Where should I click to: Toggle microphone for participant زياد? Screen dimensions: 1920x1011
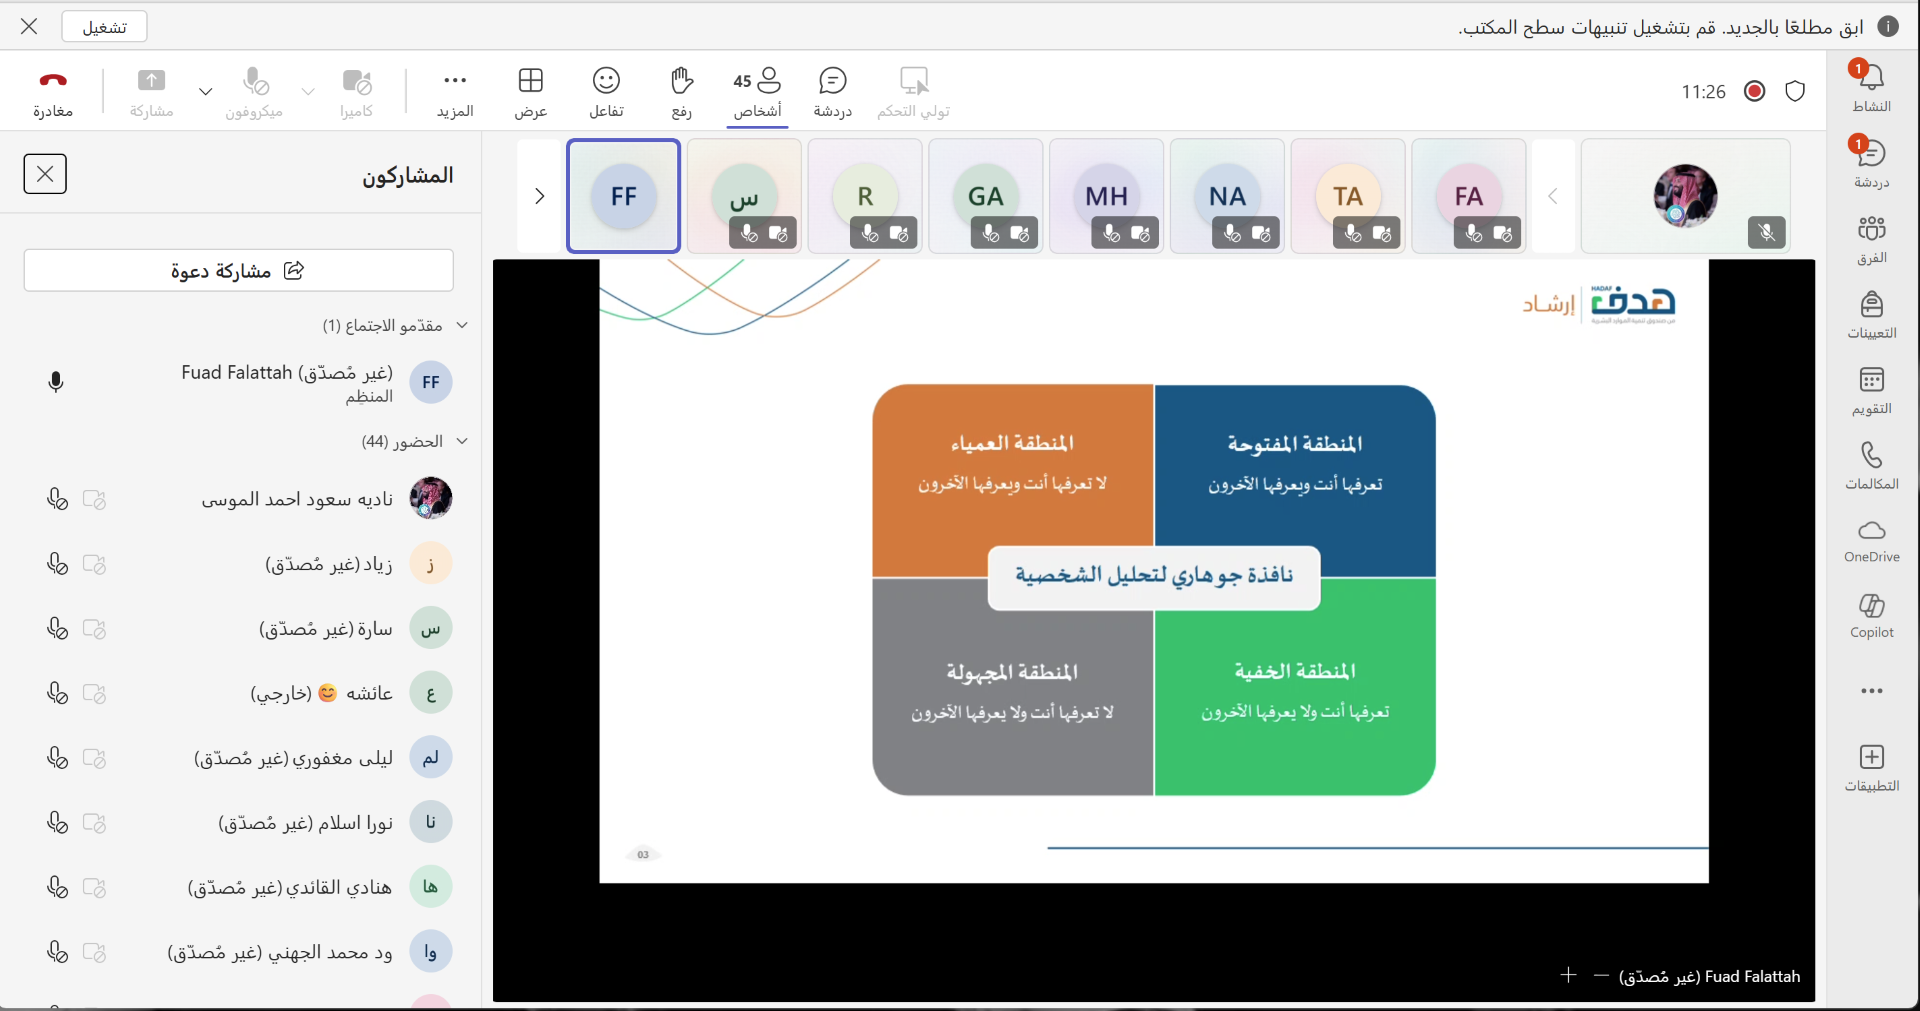[57, 564]
